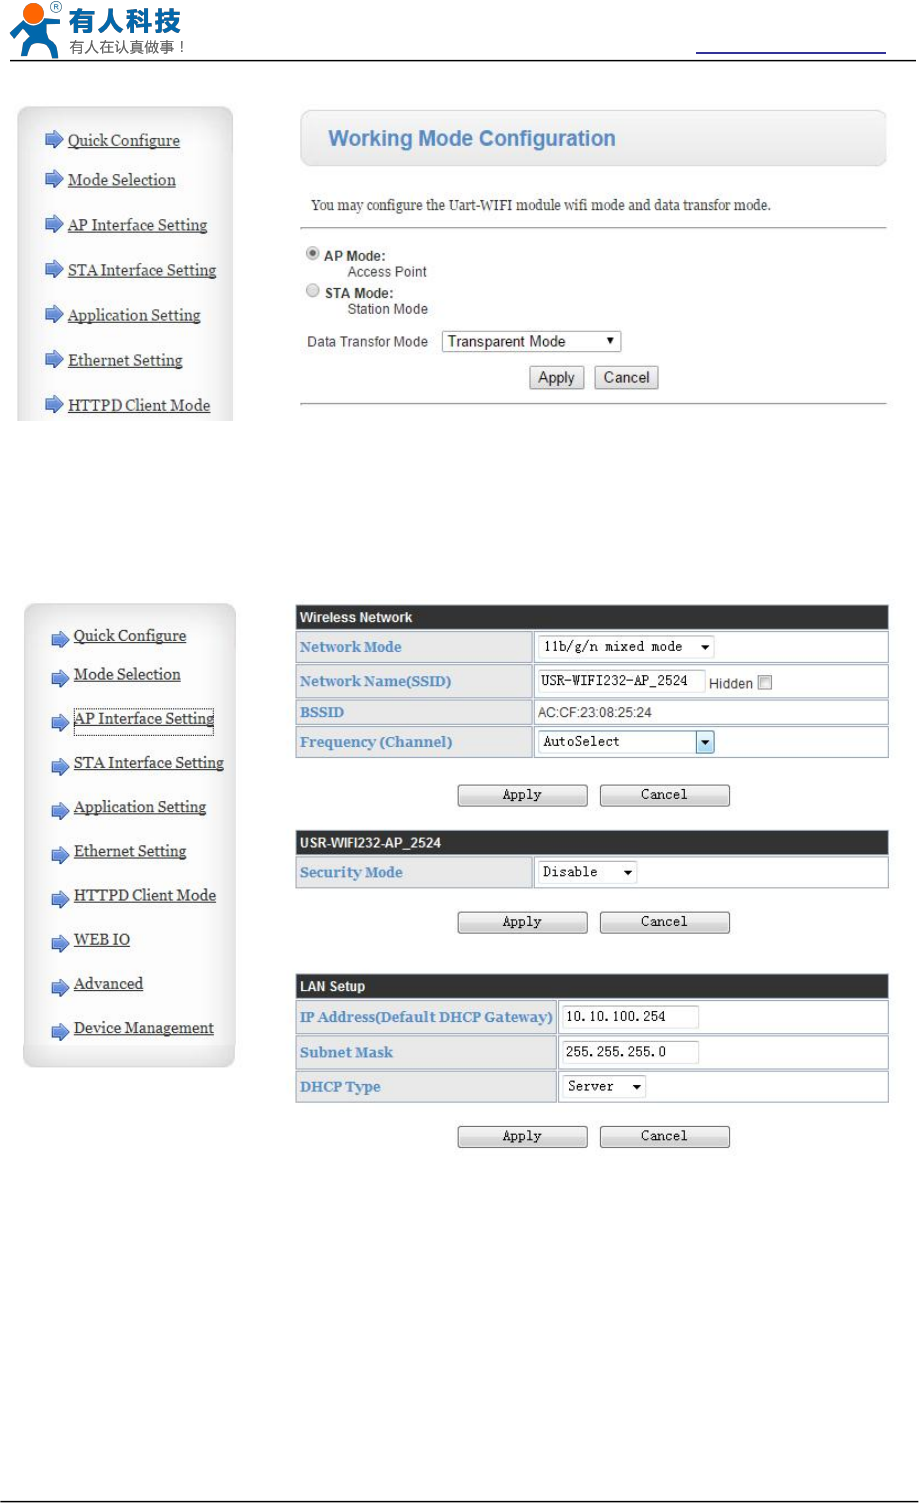Tick the Hidden SSID checkbox
Viewport: 919px width, 1503px height.
pos(765,683)
